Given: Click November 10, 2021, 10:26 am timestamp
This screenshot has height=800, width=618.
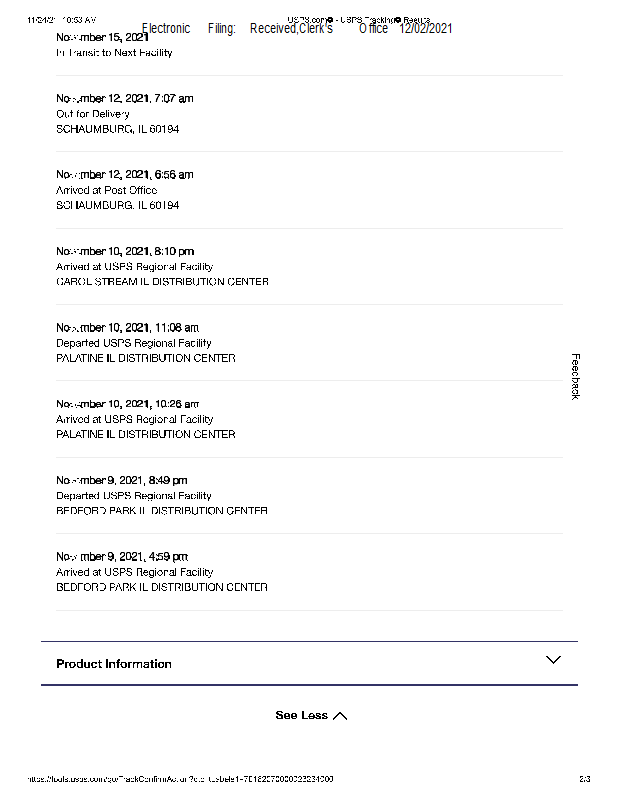Looking at the screenshot, I should click(x=127, y=403).
